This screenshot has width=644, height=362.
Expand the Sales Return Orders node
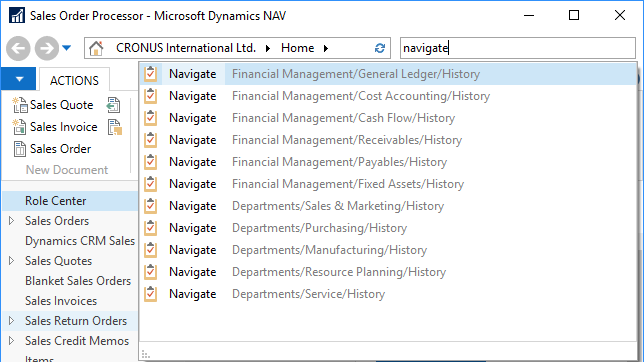tap(12, 321)
